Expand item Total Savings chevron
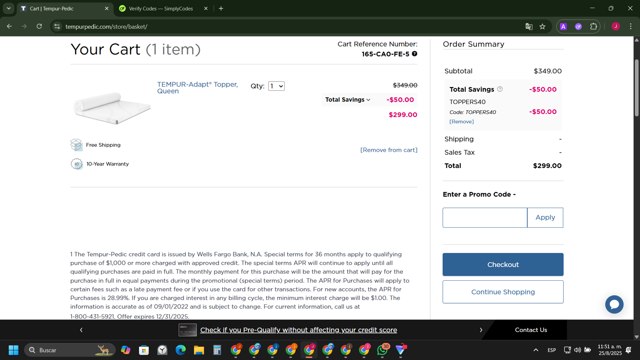This screenshot has width=640, height=360. pos(368,100)
